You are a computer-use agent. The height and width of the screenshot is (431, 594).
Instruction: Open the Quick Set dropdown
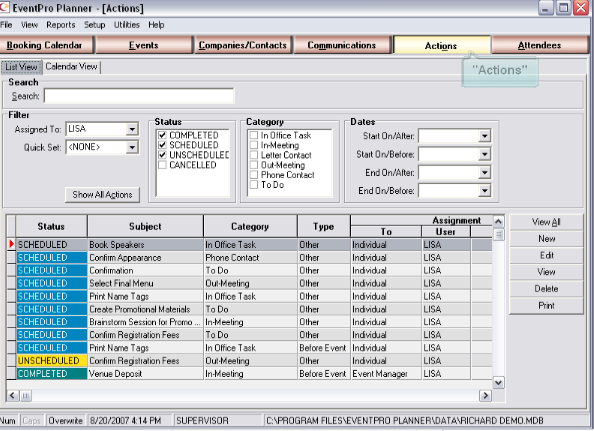click(x=132, y=147)
